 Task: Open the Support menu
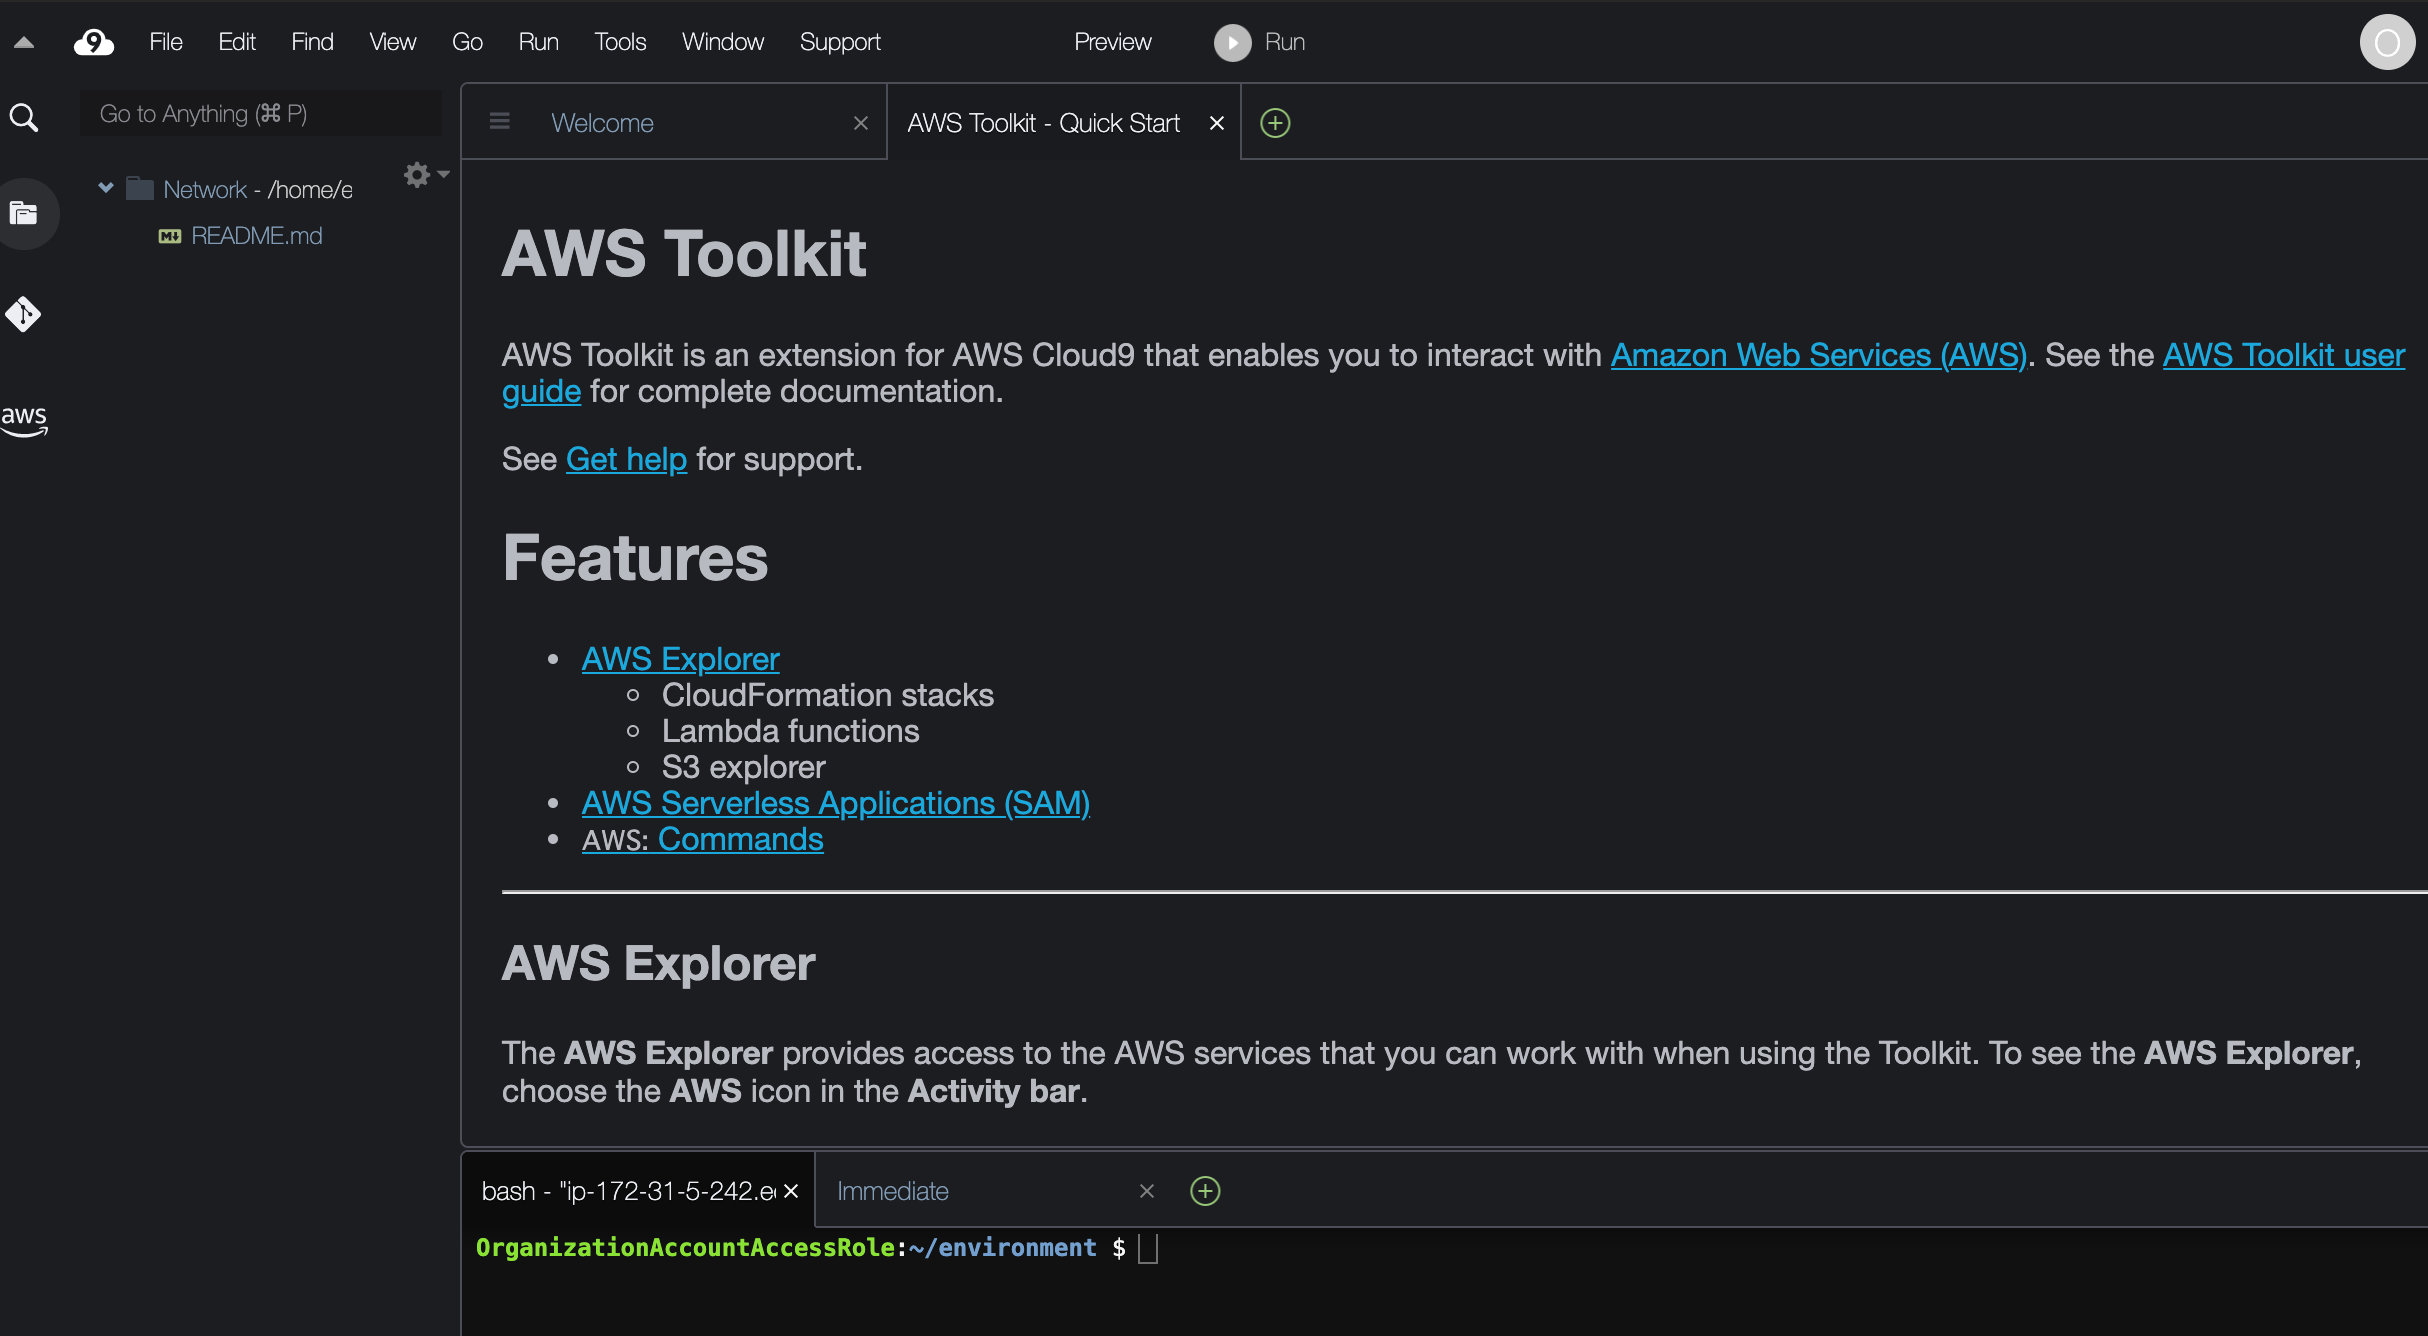[x=840, y=42]
